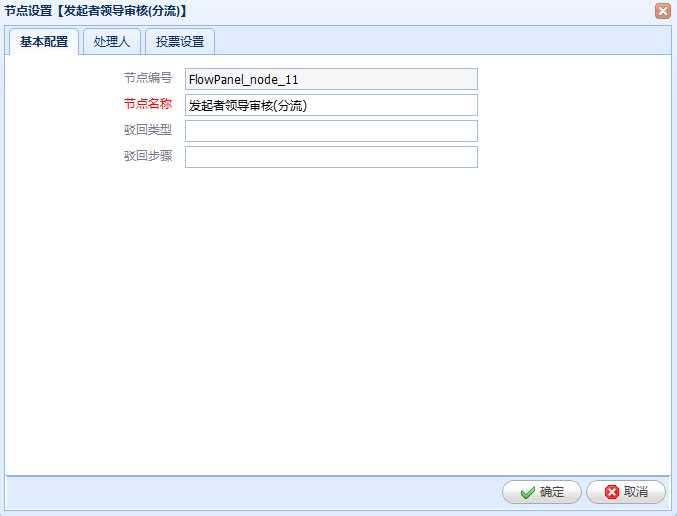Viewport: 677px width, 516px height.
Task: Click the 节点编号 label
Action: click(x=148, y=78)
